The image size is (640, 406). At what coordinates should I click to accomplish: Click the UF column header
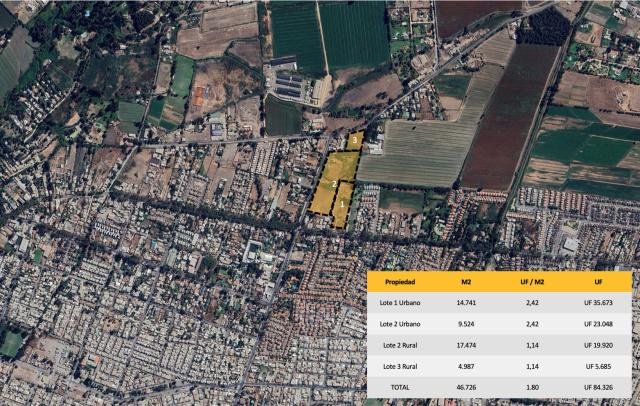598,282
